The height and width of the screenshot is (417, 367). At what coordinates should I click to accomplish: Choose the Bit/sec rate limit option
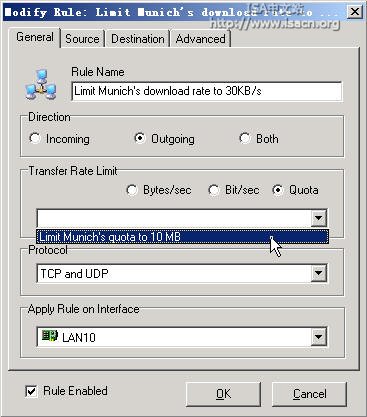point(213,190)
